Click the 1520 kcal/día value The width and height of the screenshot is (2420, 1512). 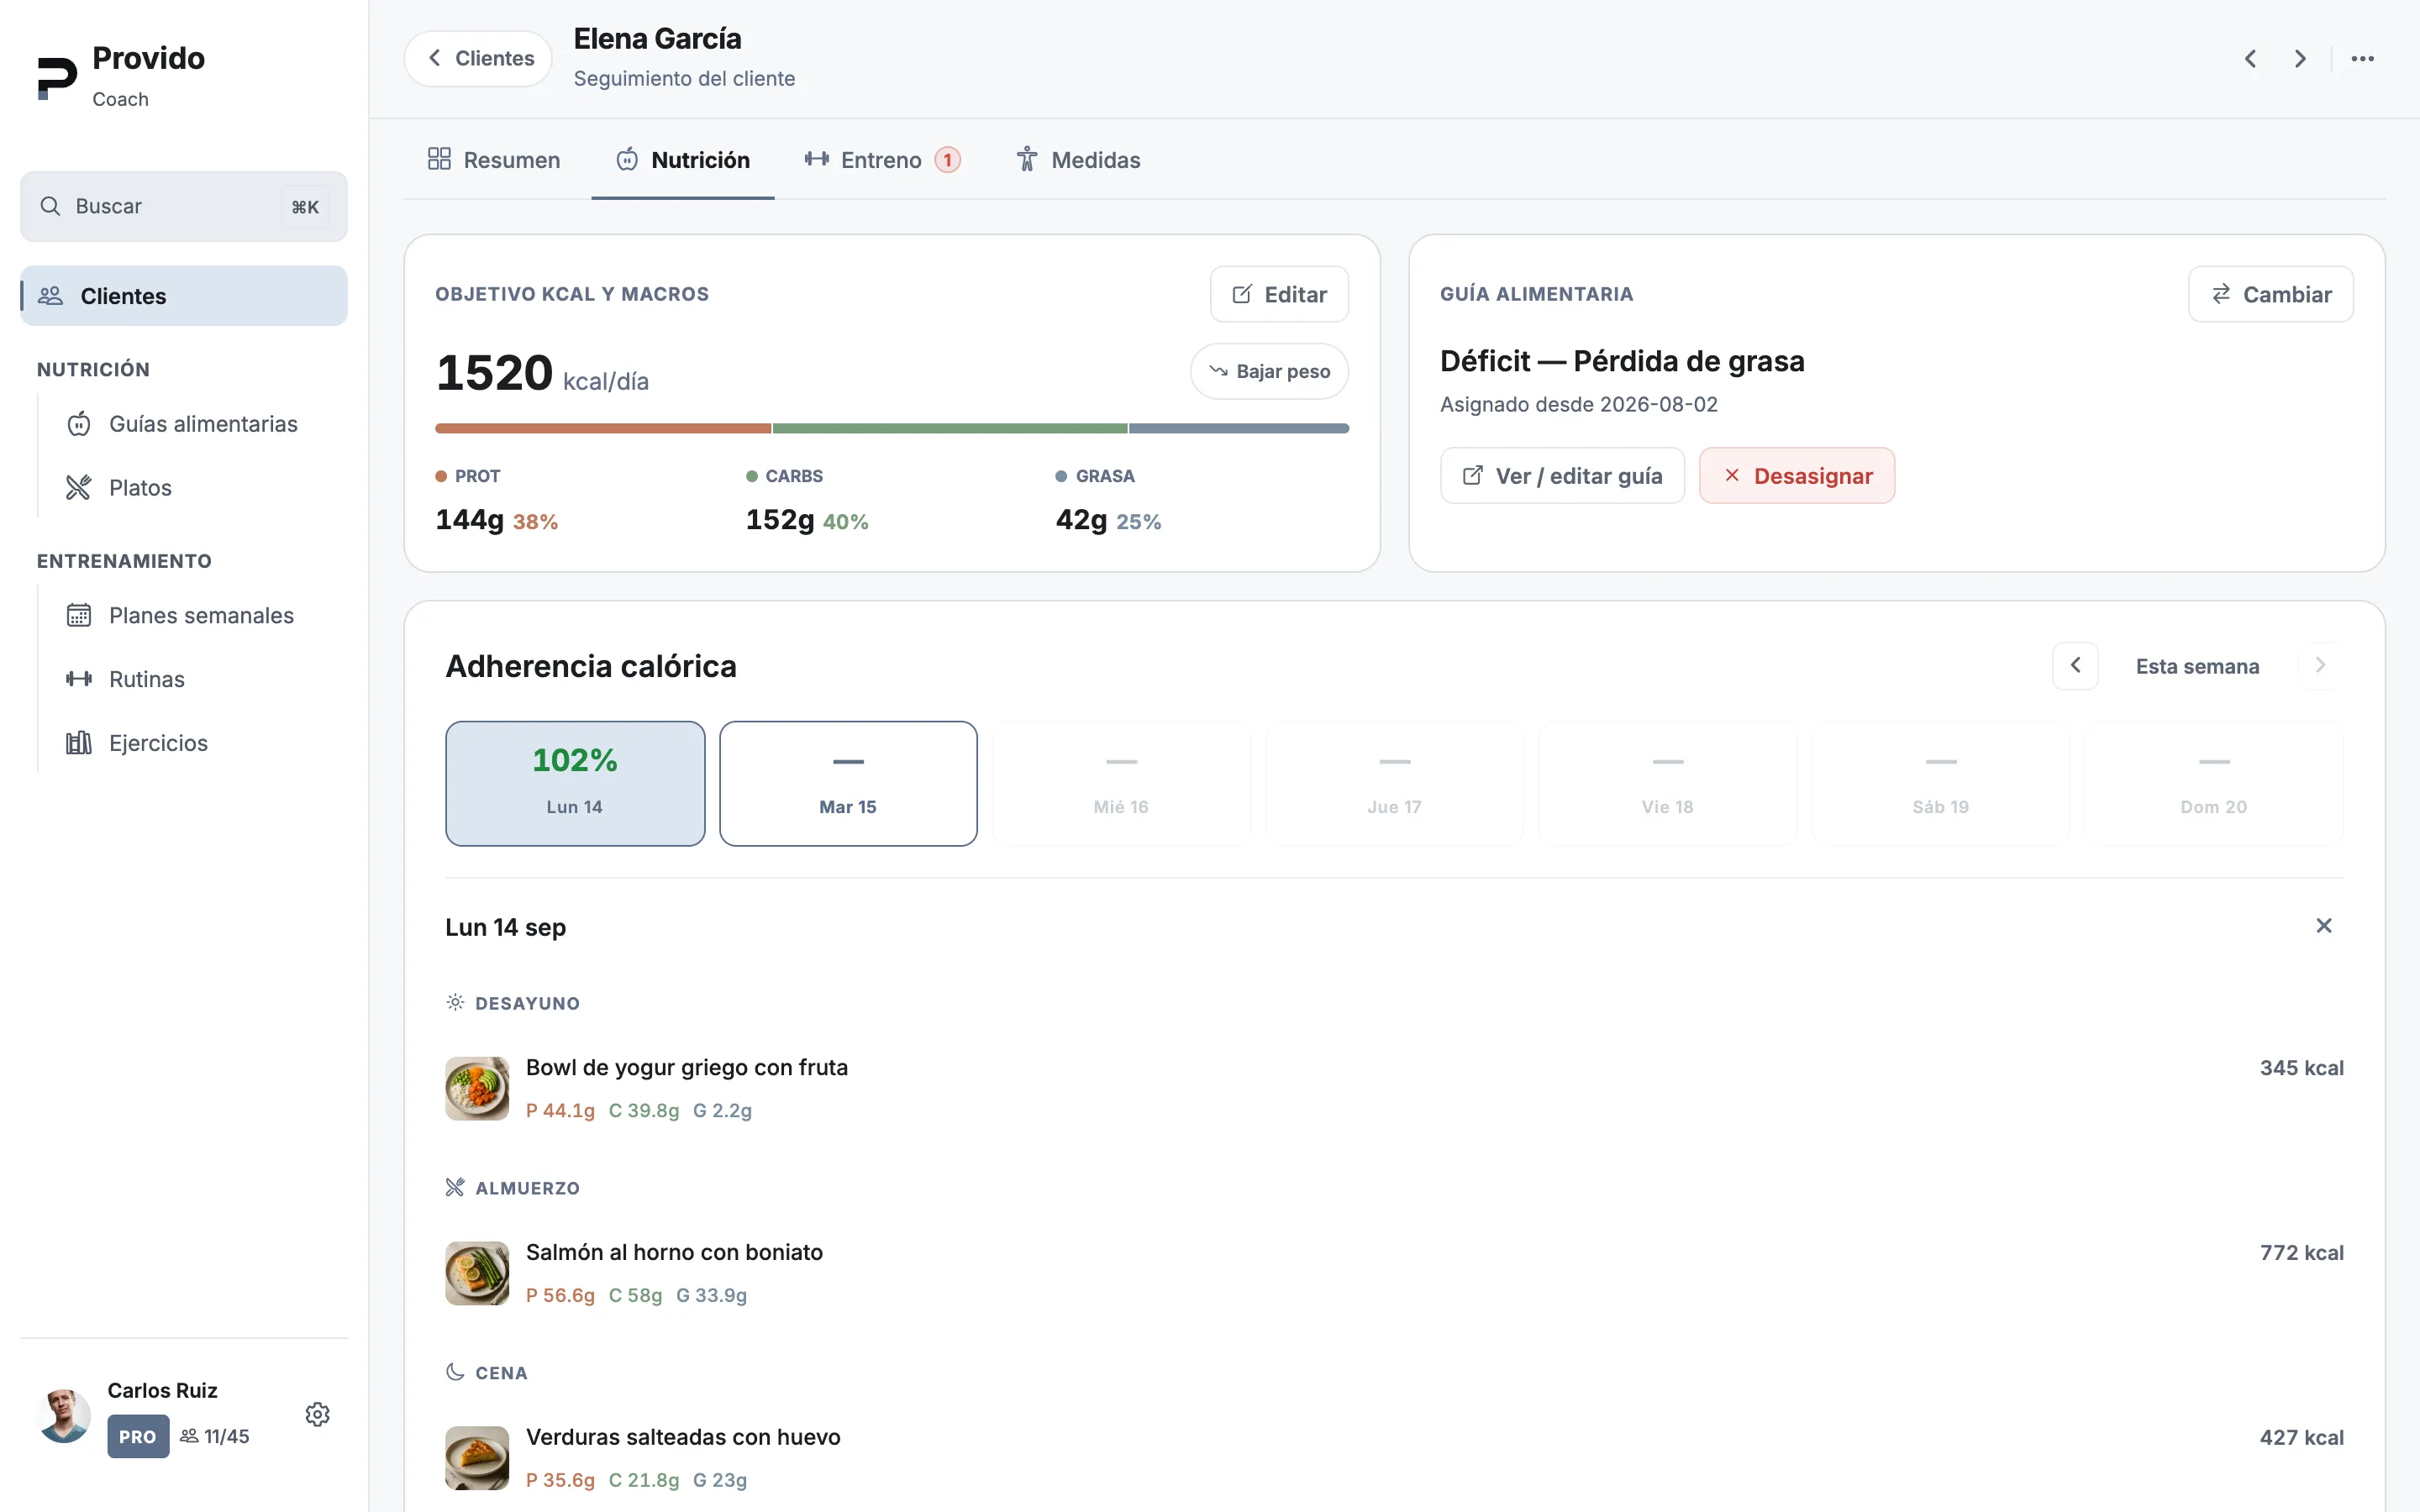(542, 374)
